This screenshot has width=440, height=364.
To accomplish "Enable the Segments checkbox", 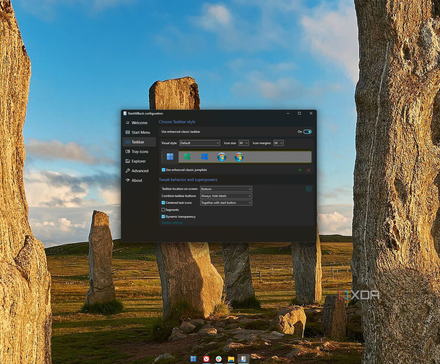I will [x=163, y=210].
